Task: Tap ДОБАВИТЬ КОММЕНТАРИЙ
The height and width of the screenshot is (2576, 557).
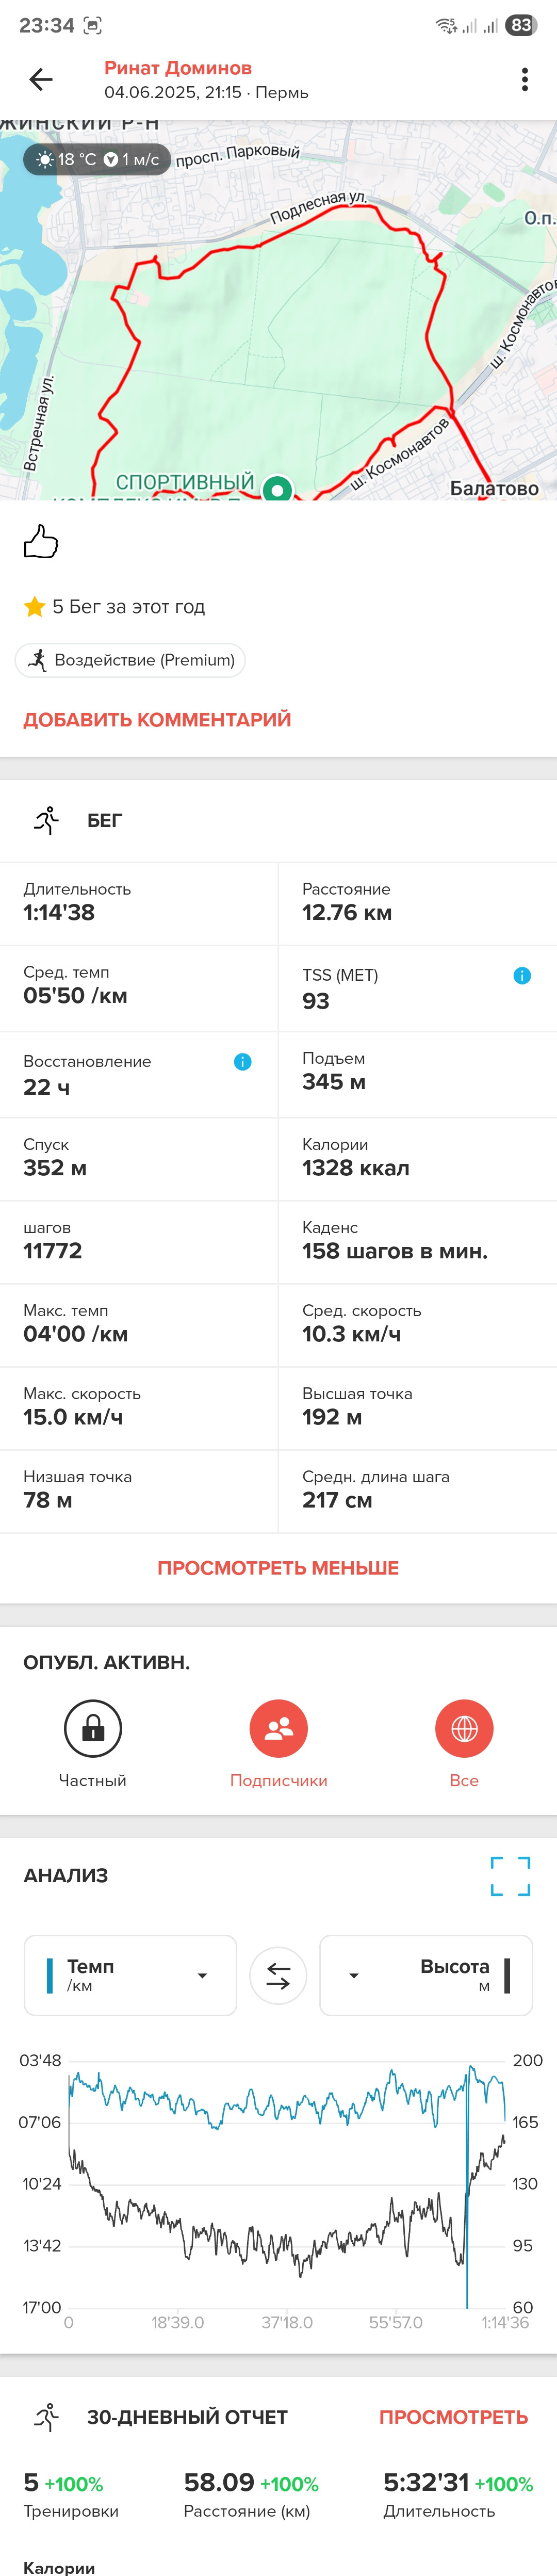Action: 157,719
